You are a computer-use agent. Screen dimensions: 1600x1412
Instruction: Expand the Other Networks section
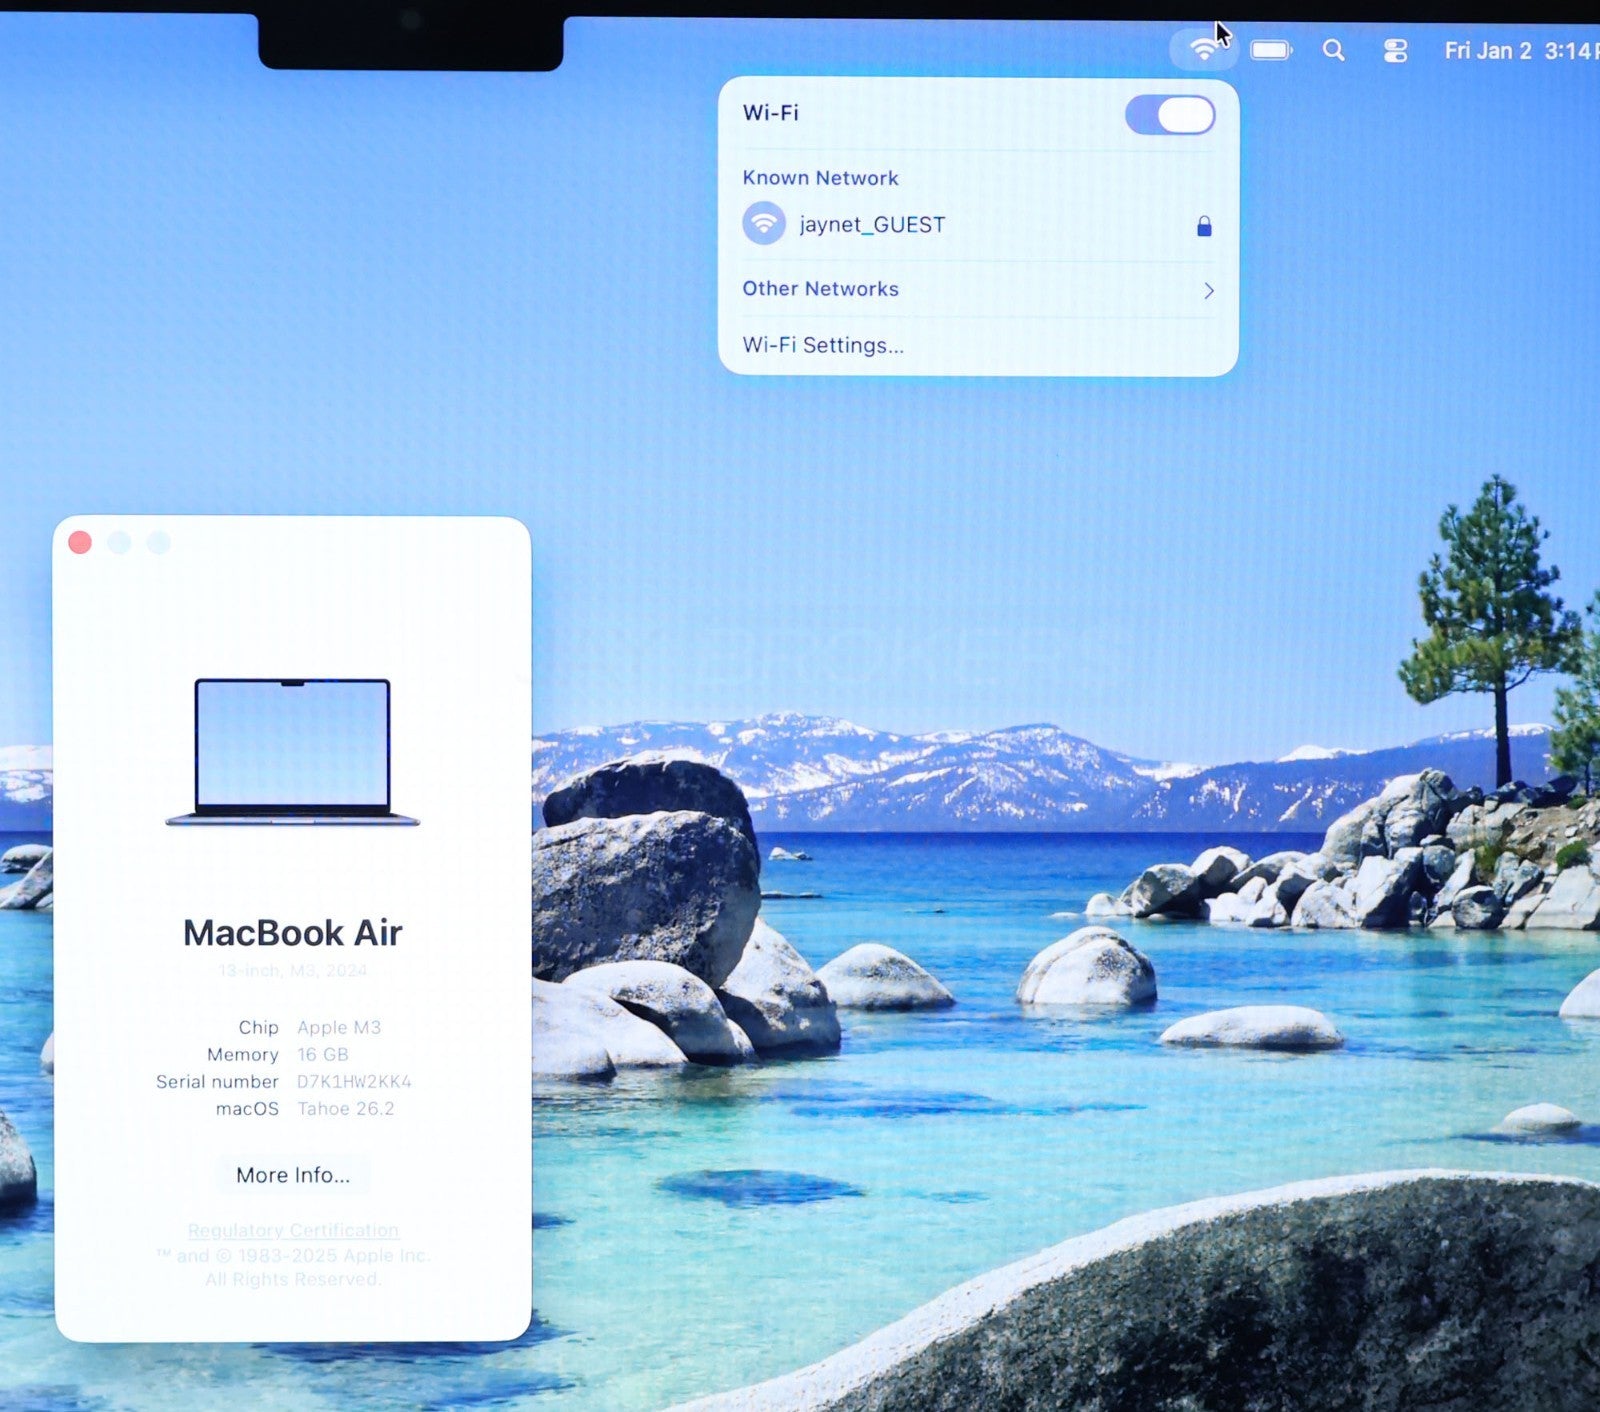[820, 289]
